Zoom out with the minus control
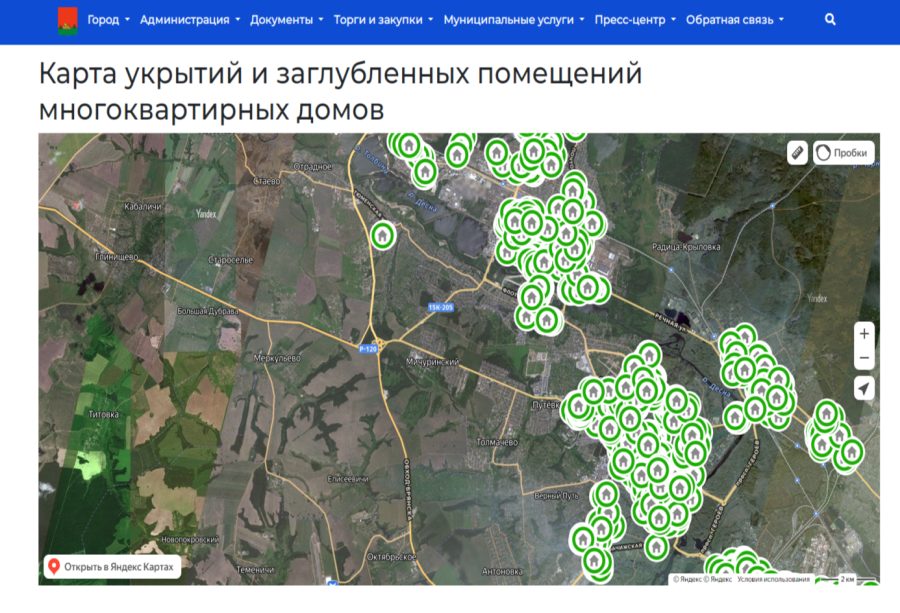The height and width of the screenshot is (613, 900). [864, 360]
